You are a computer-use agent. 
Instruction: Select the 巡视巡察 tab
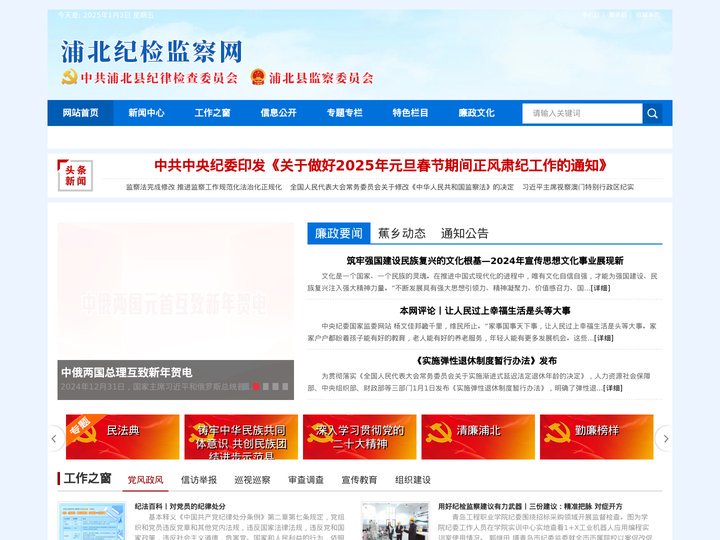pyautogui.click(x=252, y=480)
